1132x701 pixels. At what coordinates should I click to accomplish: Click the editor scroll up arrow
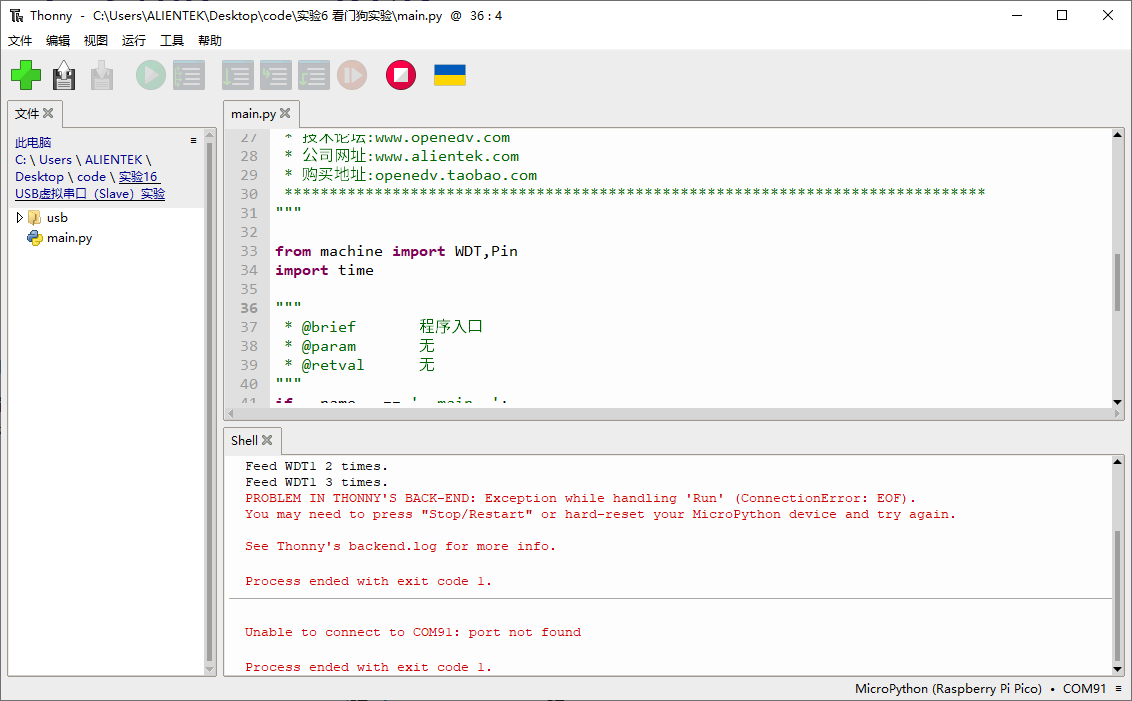(1118, 135)
